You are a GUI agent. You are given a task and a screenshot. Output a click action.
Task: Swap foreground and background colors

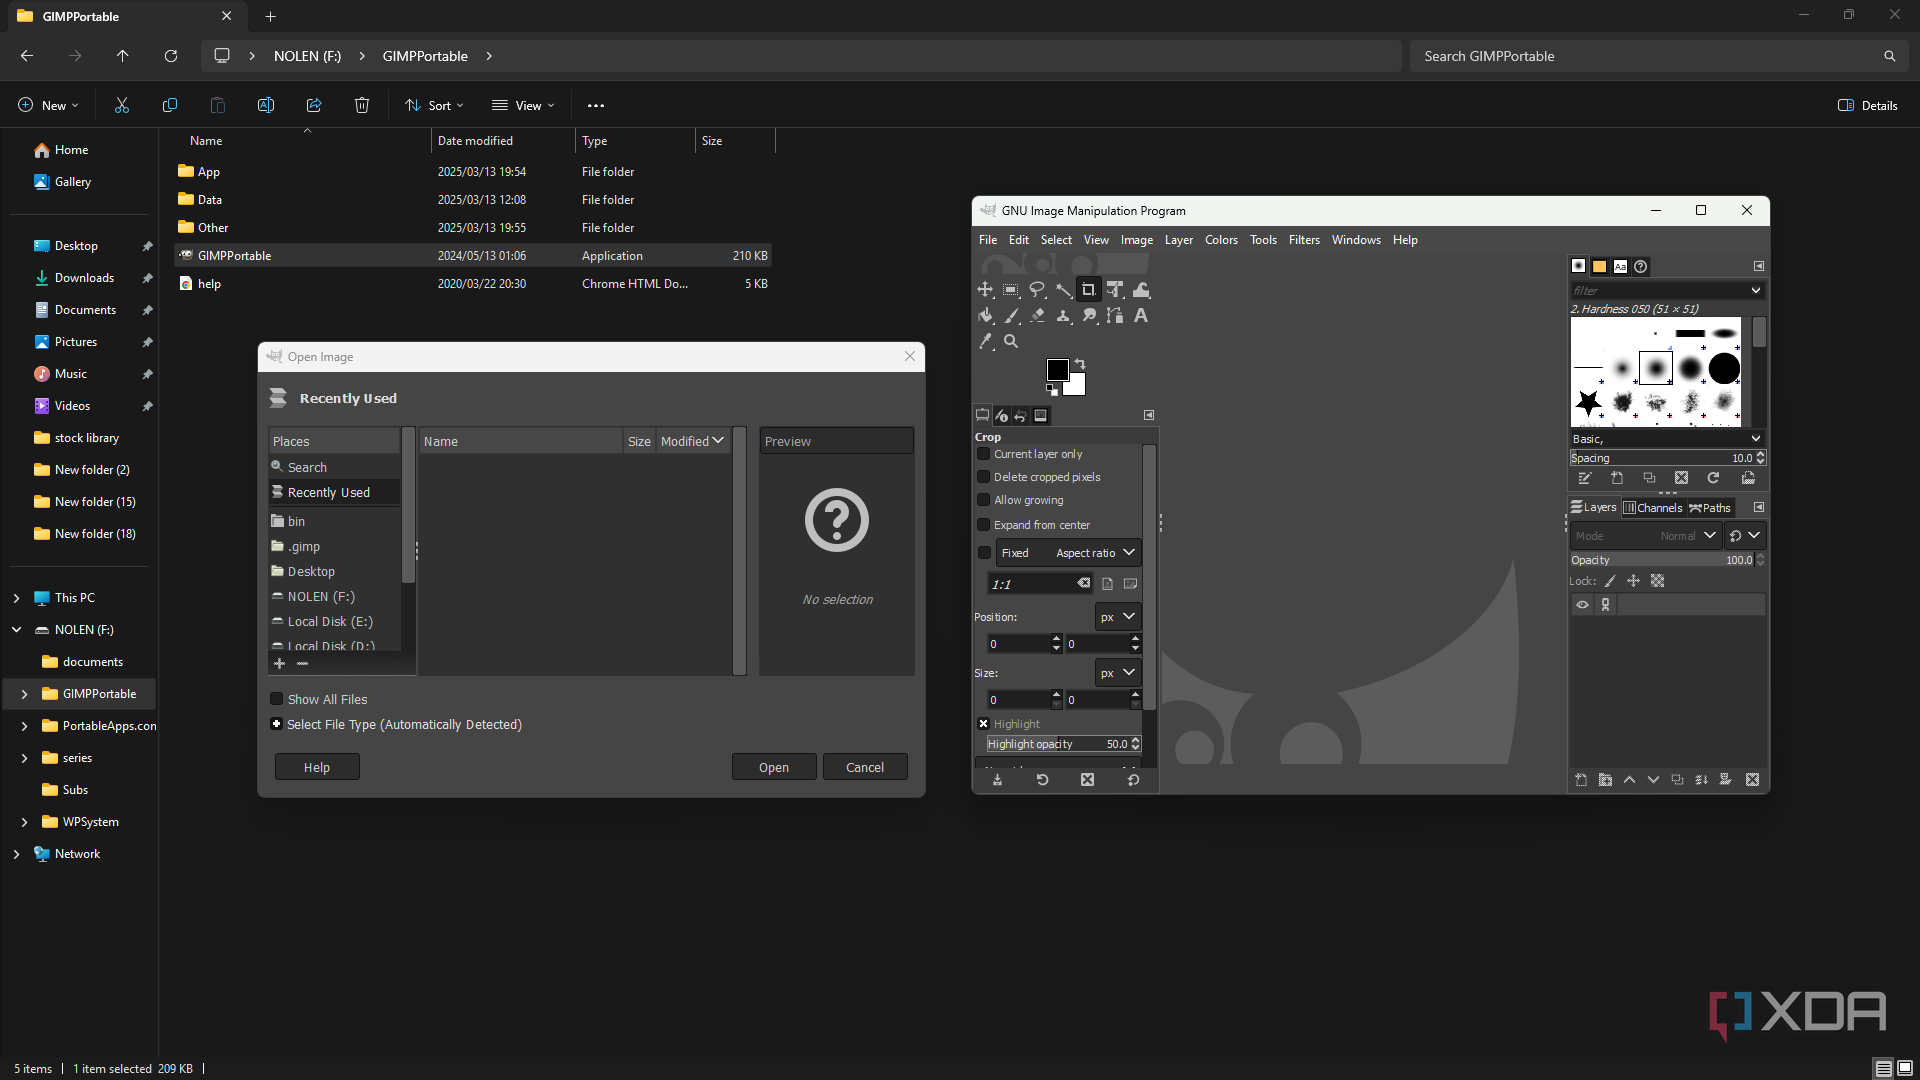pos(1080,364)
